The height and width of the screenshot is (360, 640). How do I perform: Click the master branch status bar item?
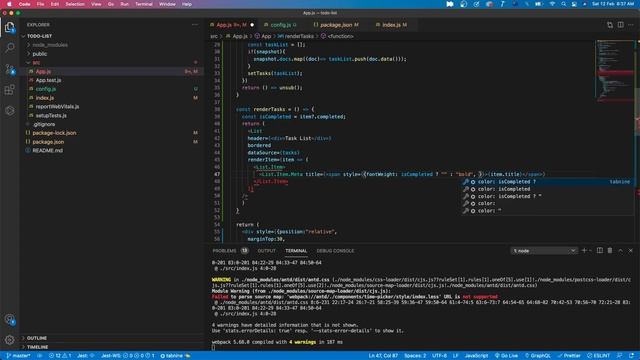(x=18, y=356)
